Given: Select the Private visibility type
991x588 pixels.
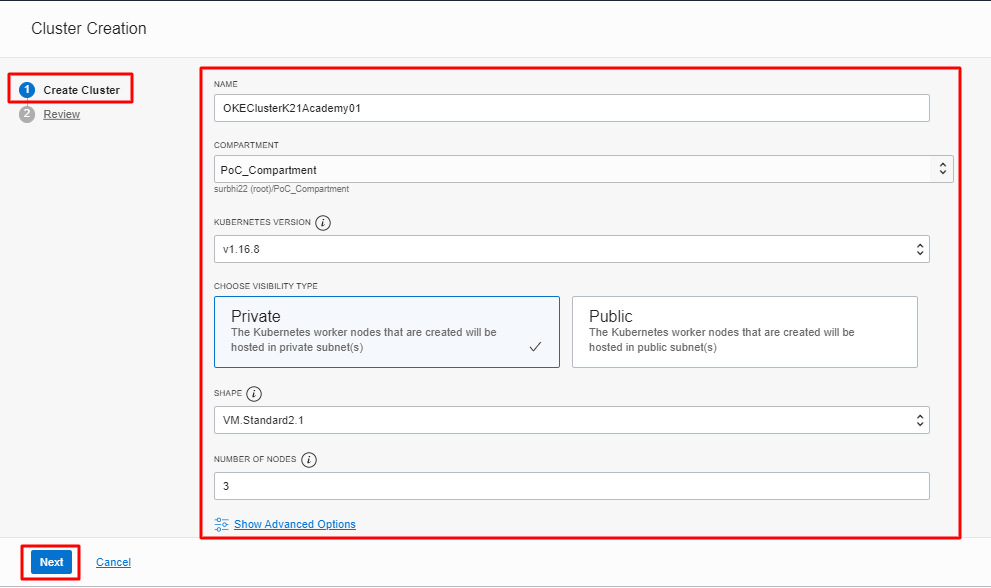Looking at the screenshot, I should tap(386, 331).
